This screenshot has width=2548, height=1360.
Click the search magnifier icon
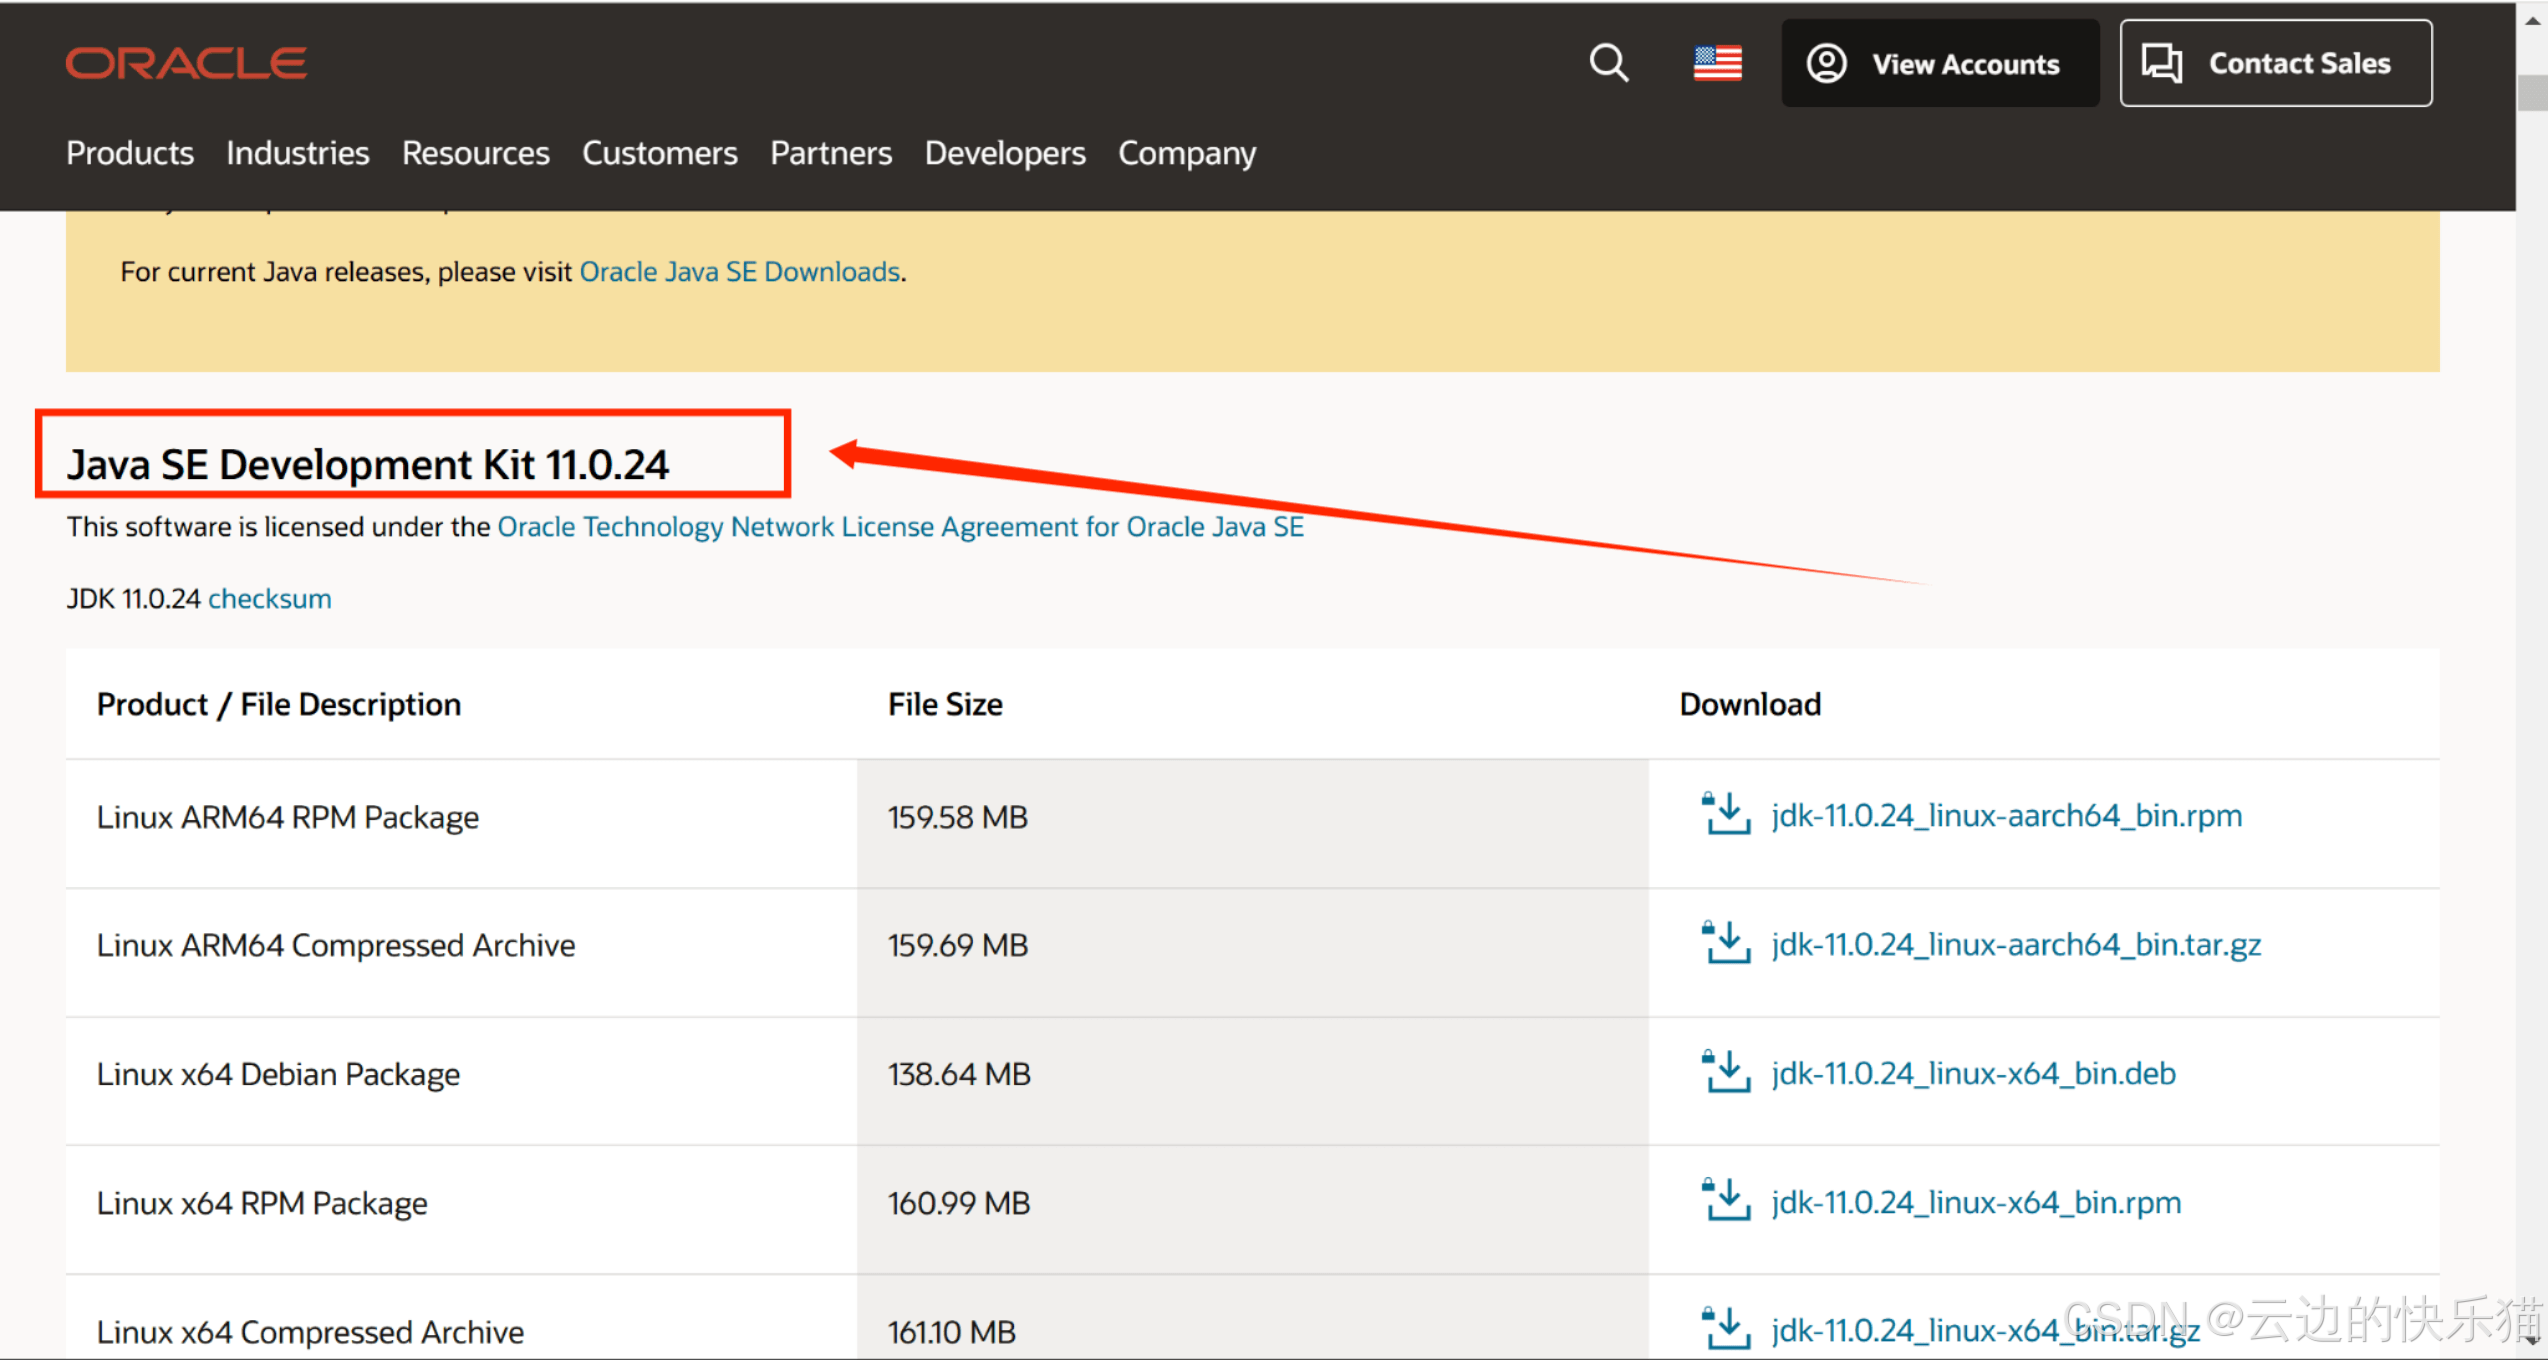click(x=1608, y=63)
